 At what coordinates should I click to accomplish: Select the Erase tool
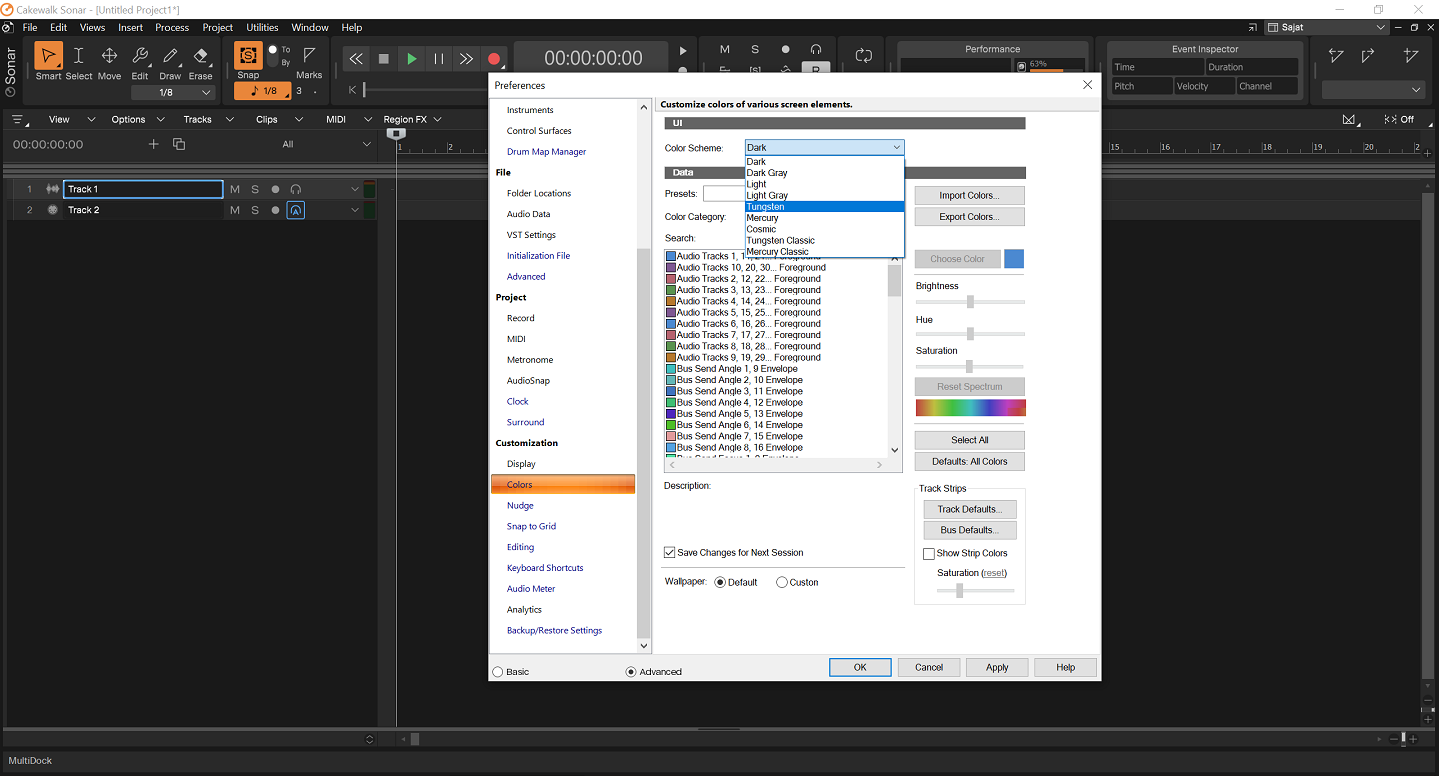pyautogui.click(x=201, y=57)
